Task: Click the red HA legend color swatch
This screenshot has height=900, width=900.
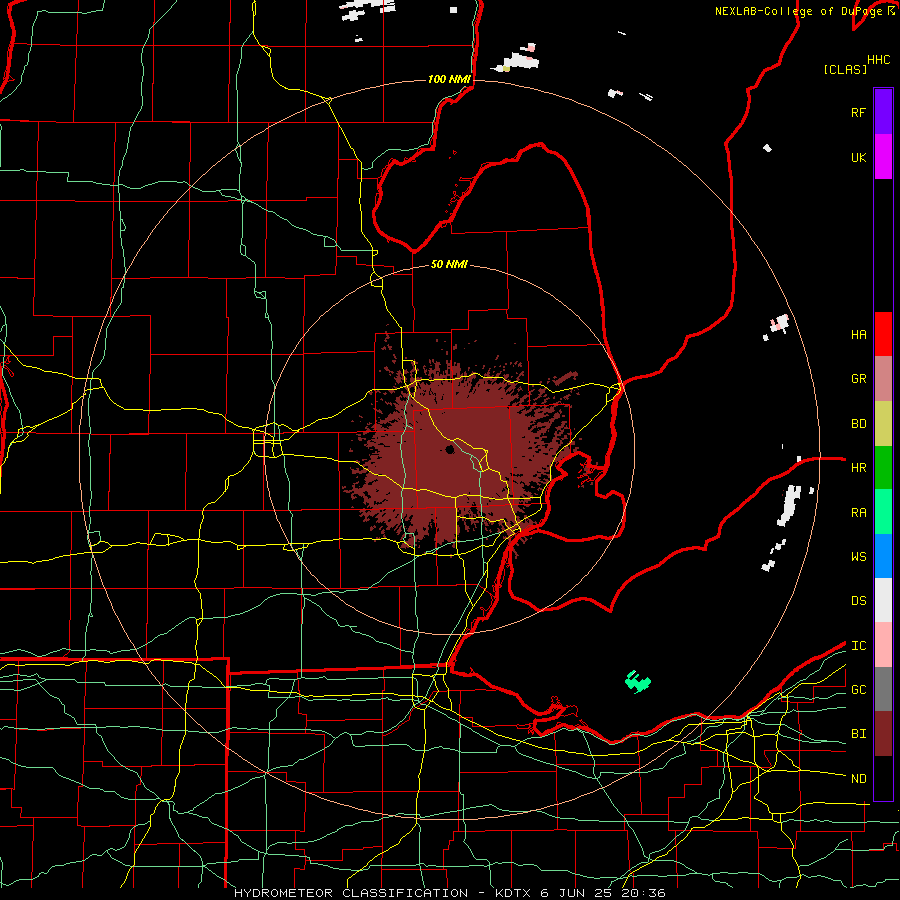Action: click(x=883, y=334)
